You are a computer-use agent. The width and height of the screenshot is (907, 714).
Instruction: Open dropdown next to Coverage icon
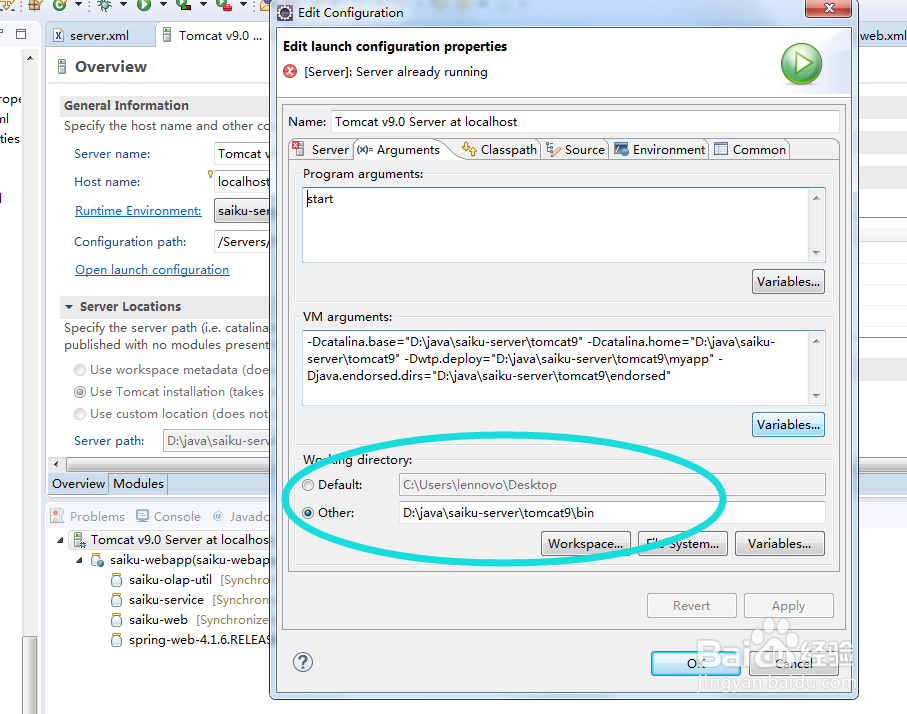pyautogui.click(x=203, y=5)
